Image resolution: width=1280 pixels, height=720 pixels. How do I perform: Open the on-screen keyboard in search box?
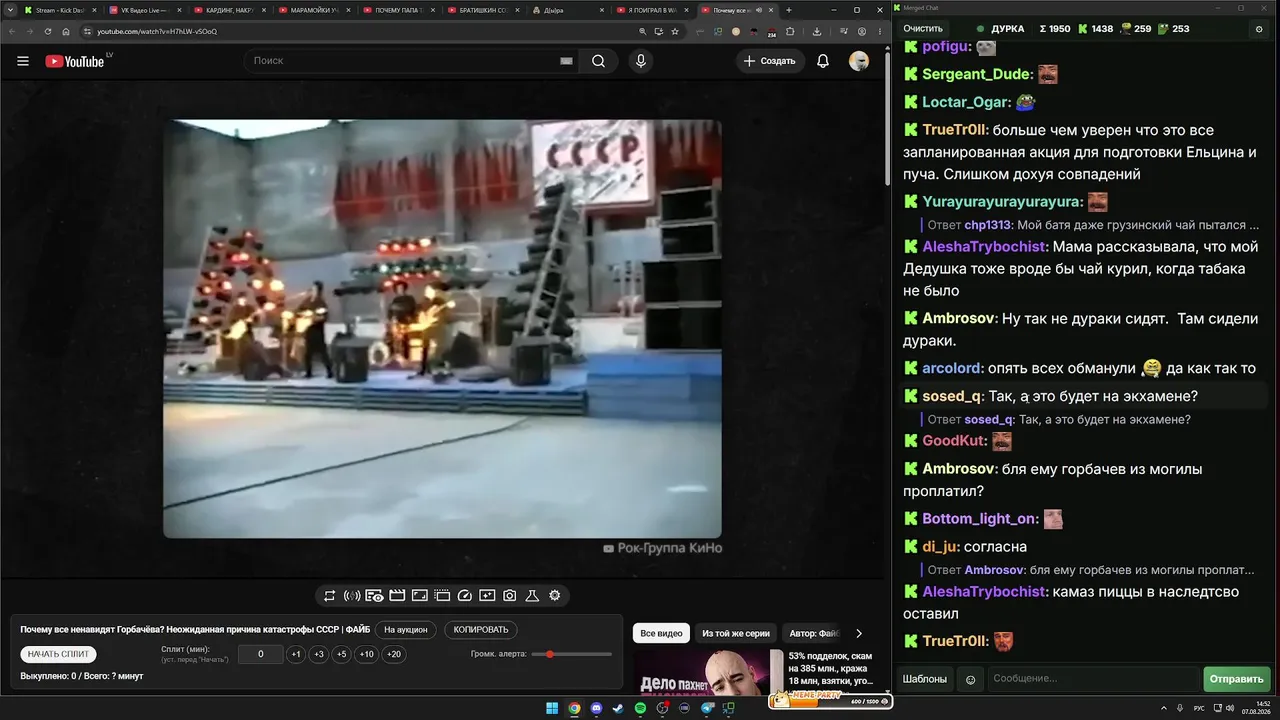coord(566,61)
